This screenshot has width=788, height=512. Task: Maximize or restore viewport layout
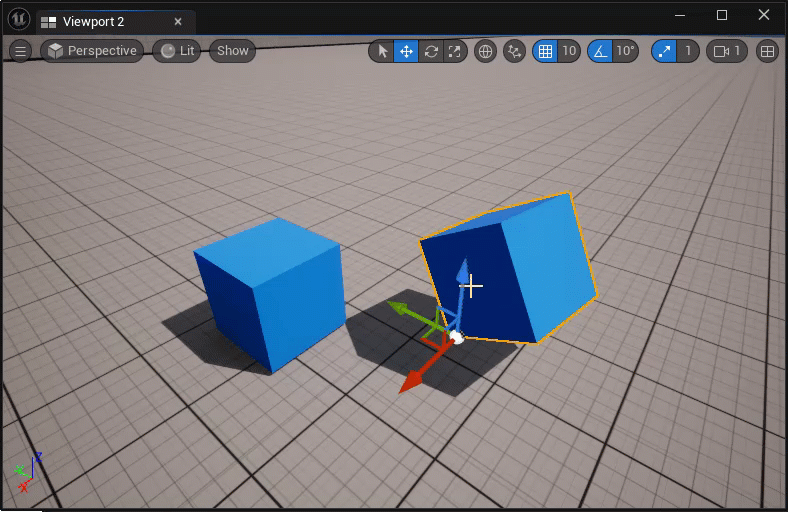pos(767,51)
